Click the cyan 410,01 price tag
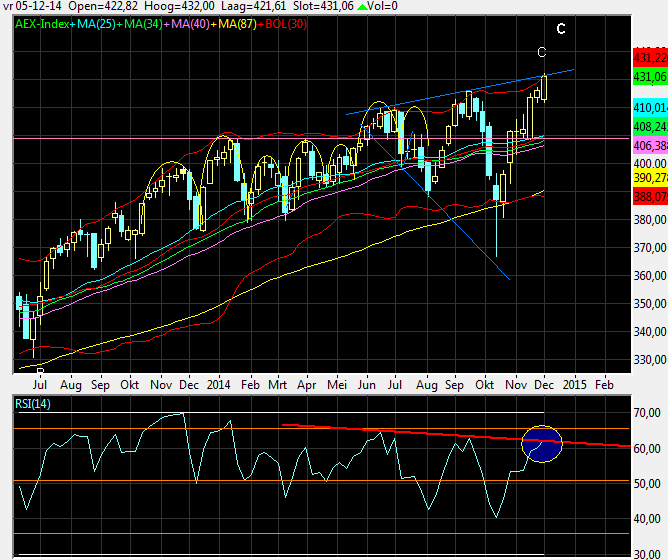Image resolution: width=668 pixels, height=560 pixels. (650, 107)
